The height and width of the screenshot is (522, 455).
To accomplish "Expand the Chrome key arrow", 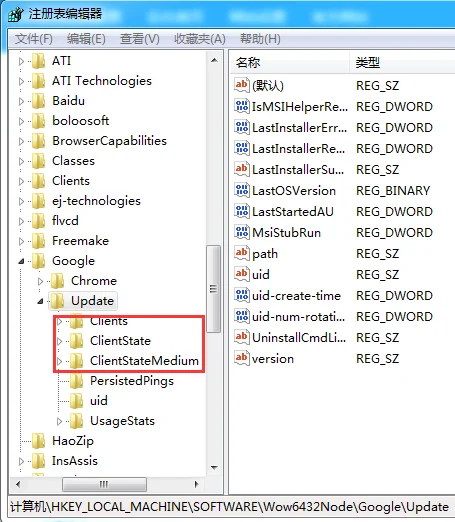I will [40, 281].
